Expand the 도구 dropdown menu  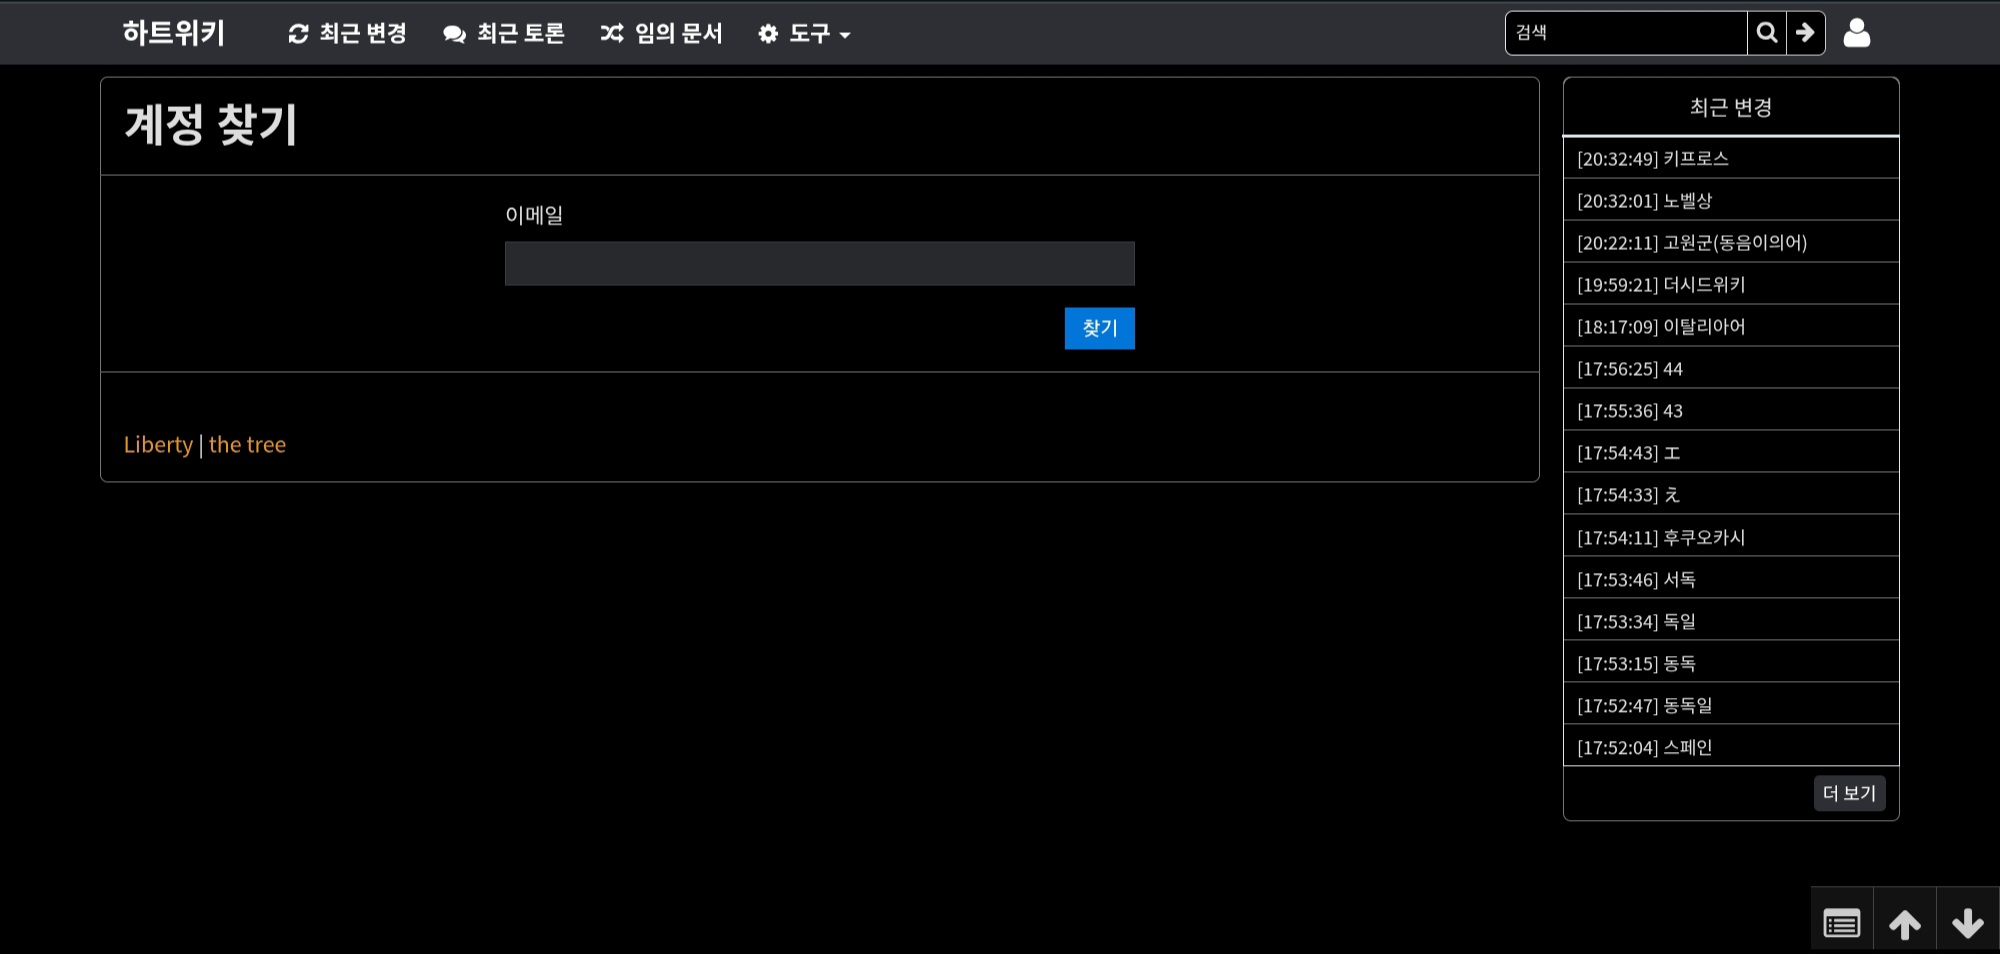804,33
